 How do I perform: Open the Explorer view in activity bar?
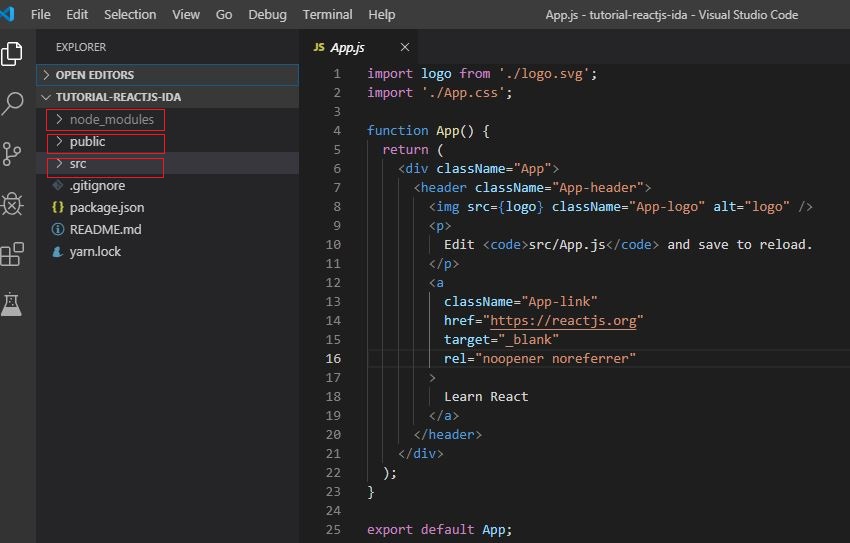(x=12, y=54)
